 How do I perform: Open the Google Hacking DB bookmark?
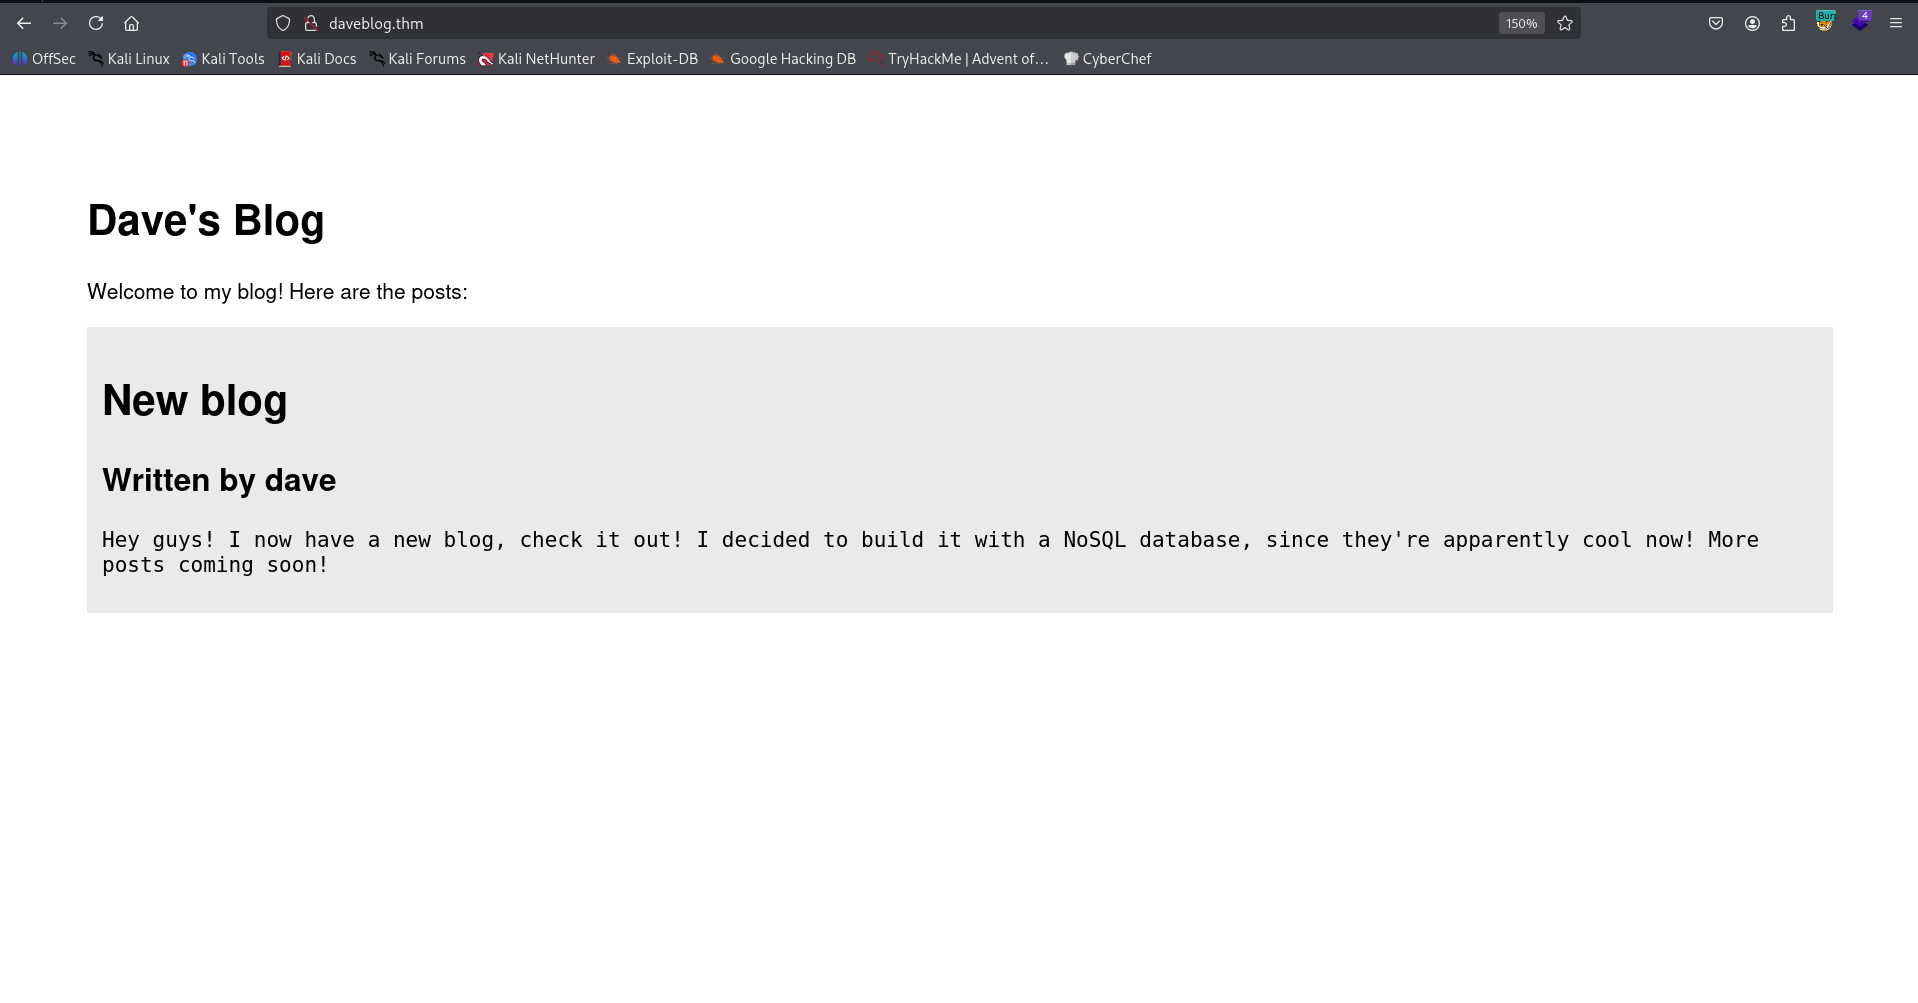click(783, 59)
